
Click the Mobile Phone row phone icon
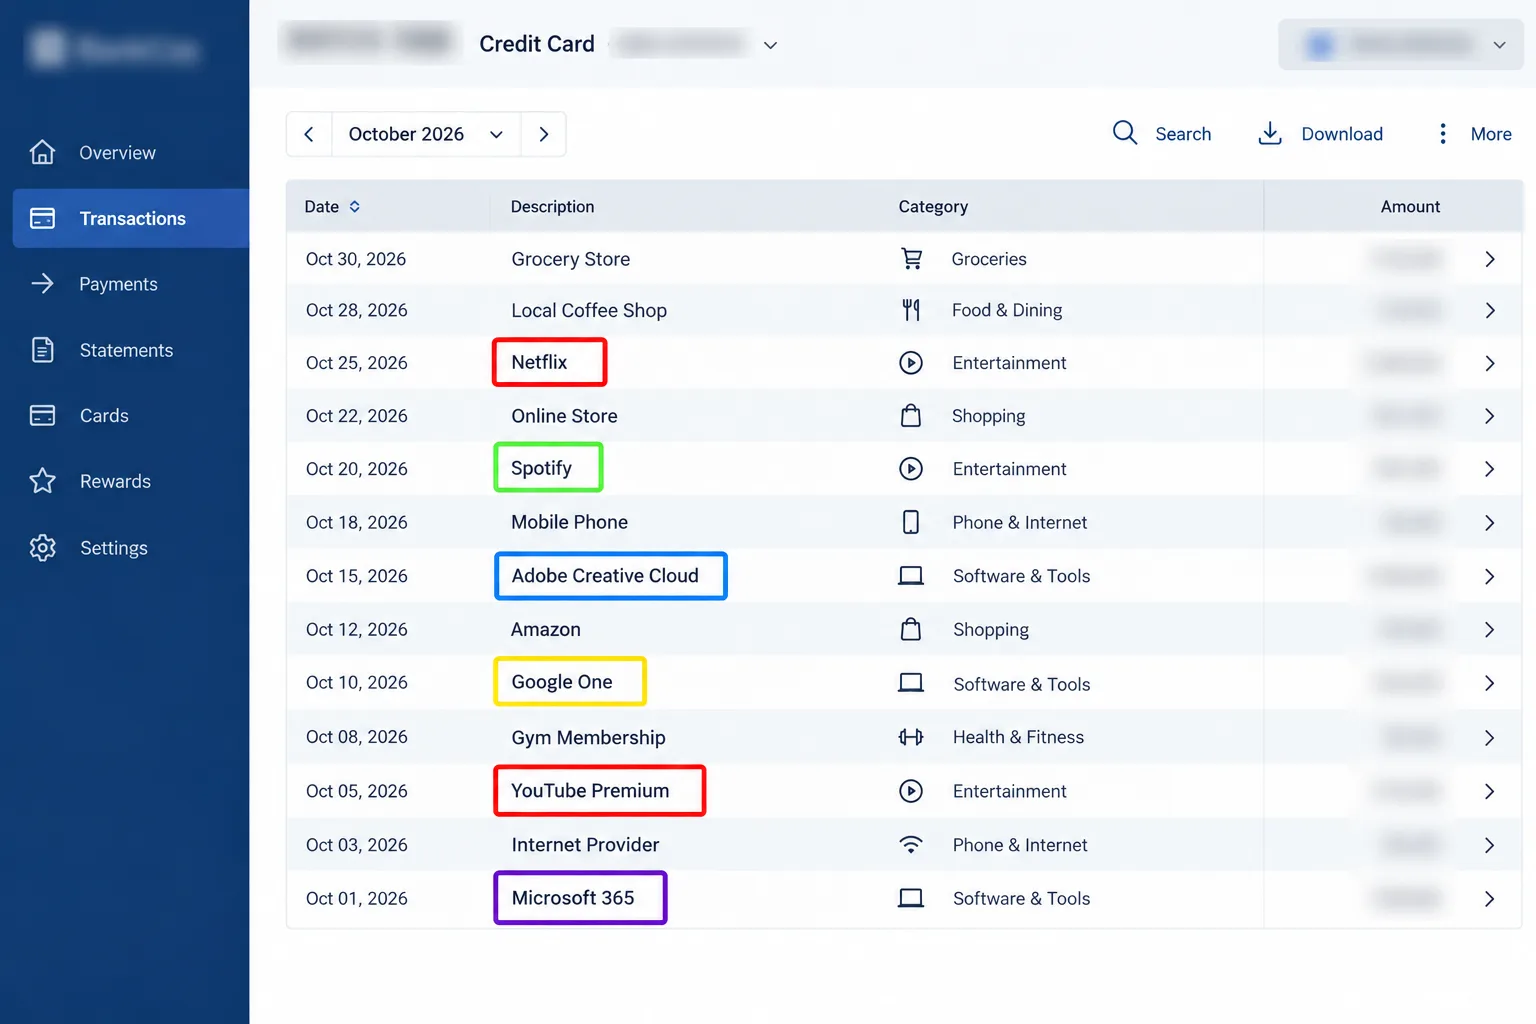(x=911, y=522)
